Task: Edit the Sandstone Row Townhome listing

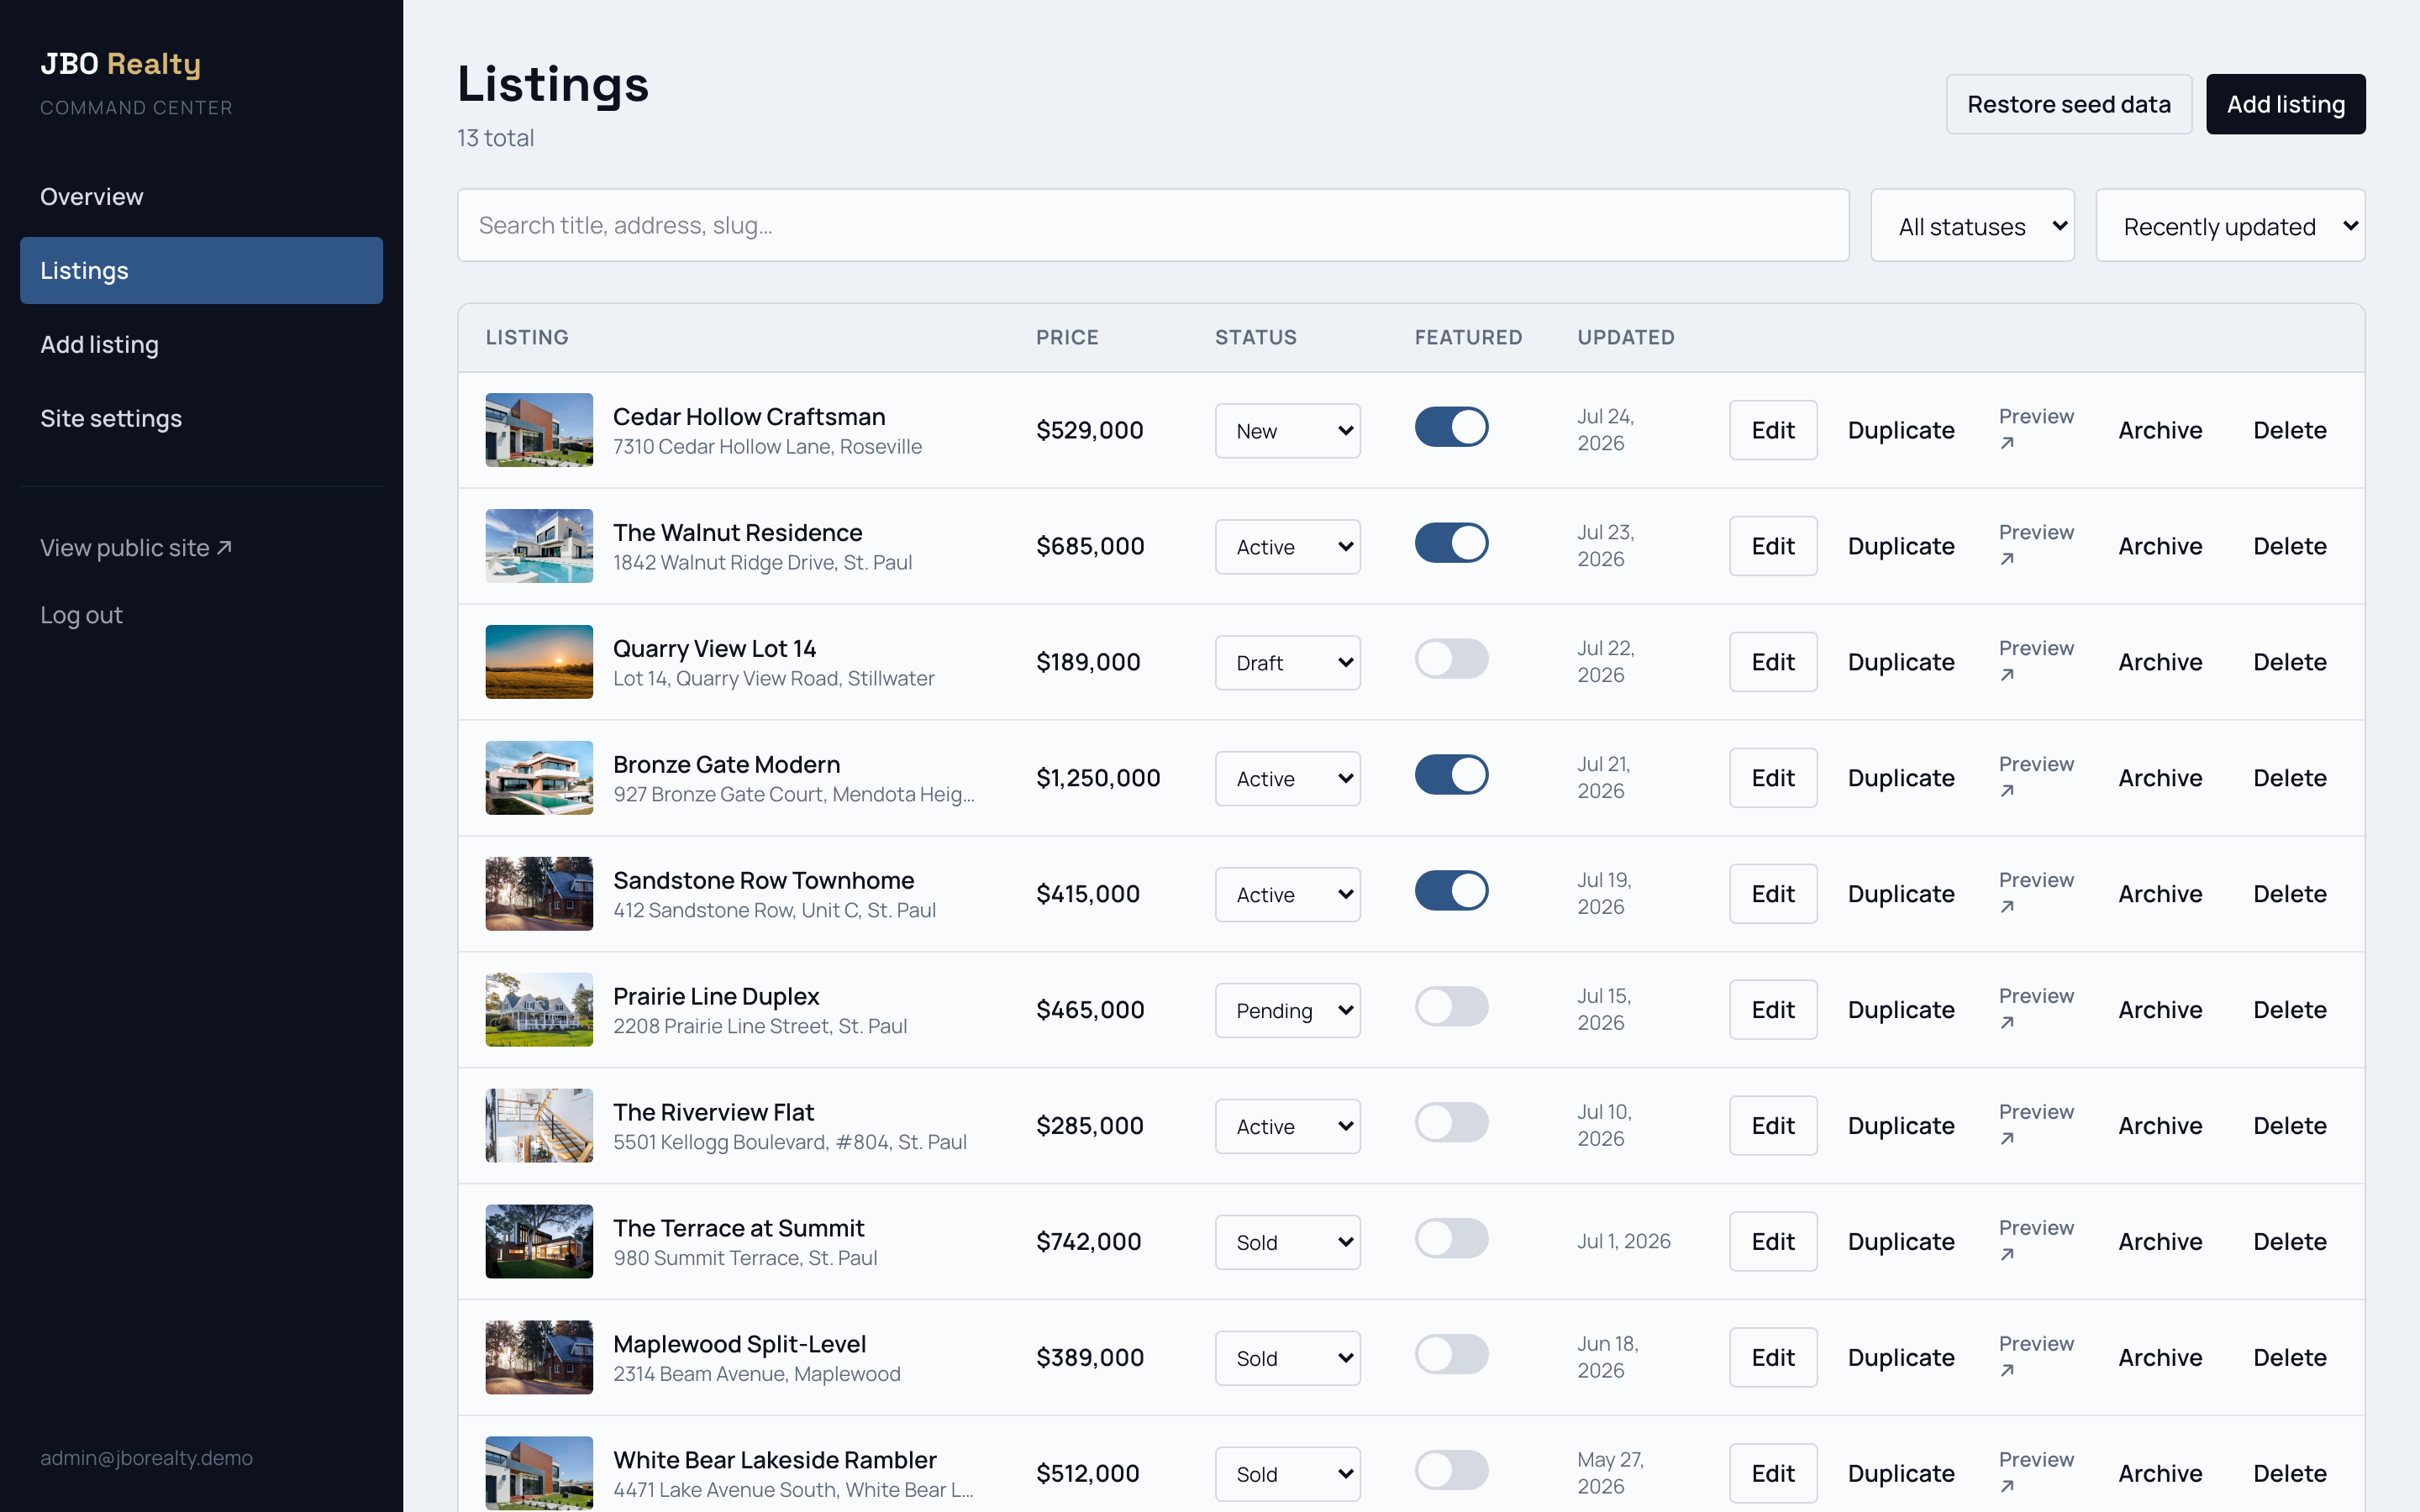Action: click(x=1772, y=894)
